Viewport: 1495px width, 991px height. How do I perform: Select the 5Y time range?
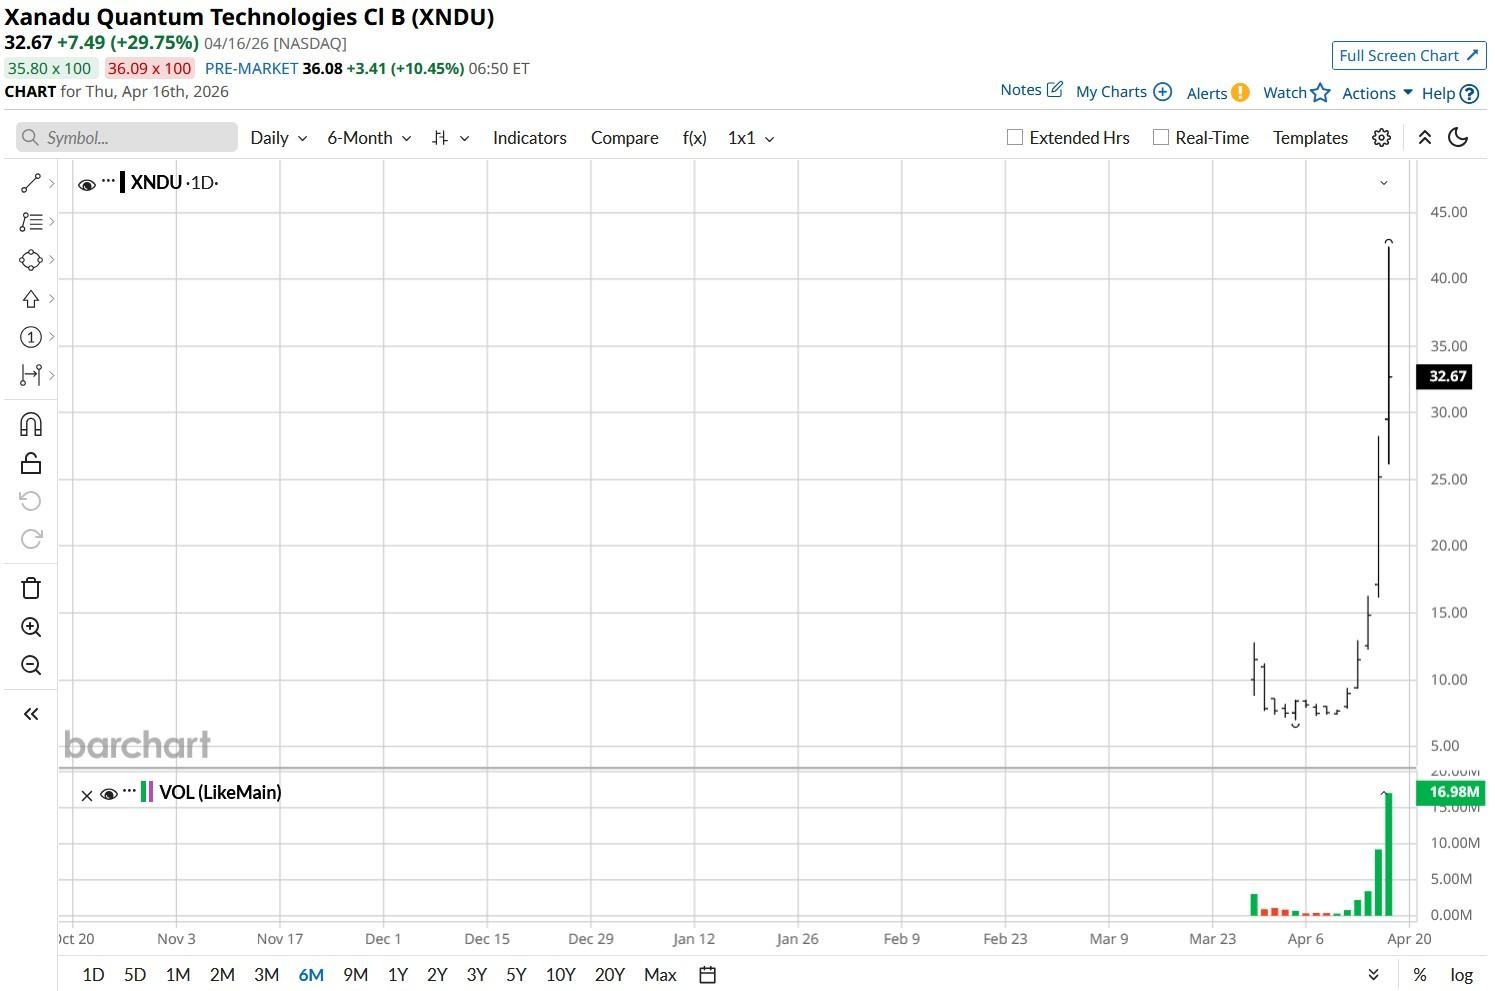516,975
